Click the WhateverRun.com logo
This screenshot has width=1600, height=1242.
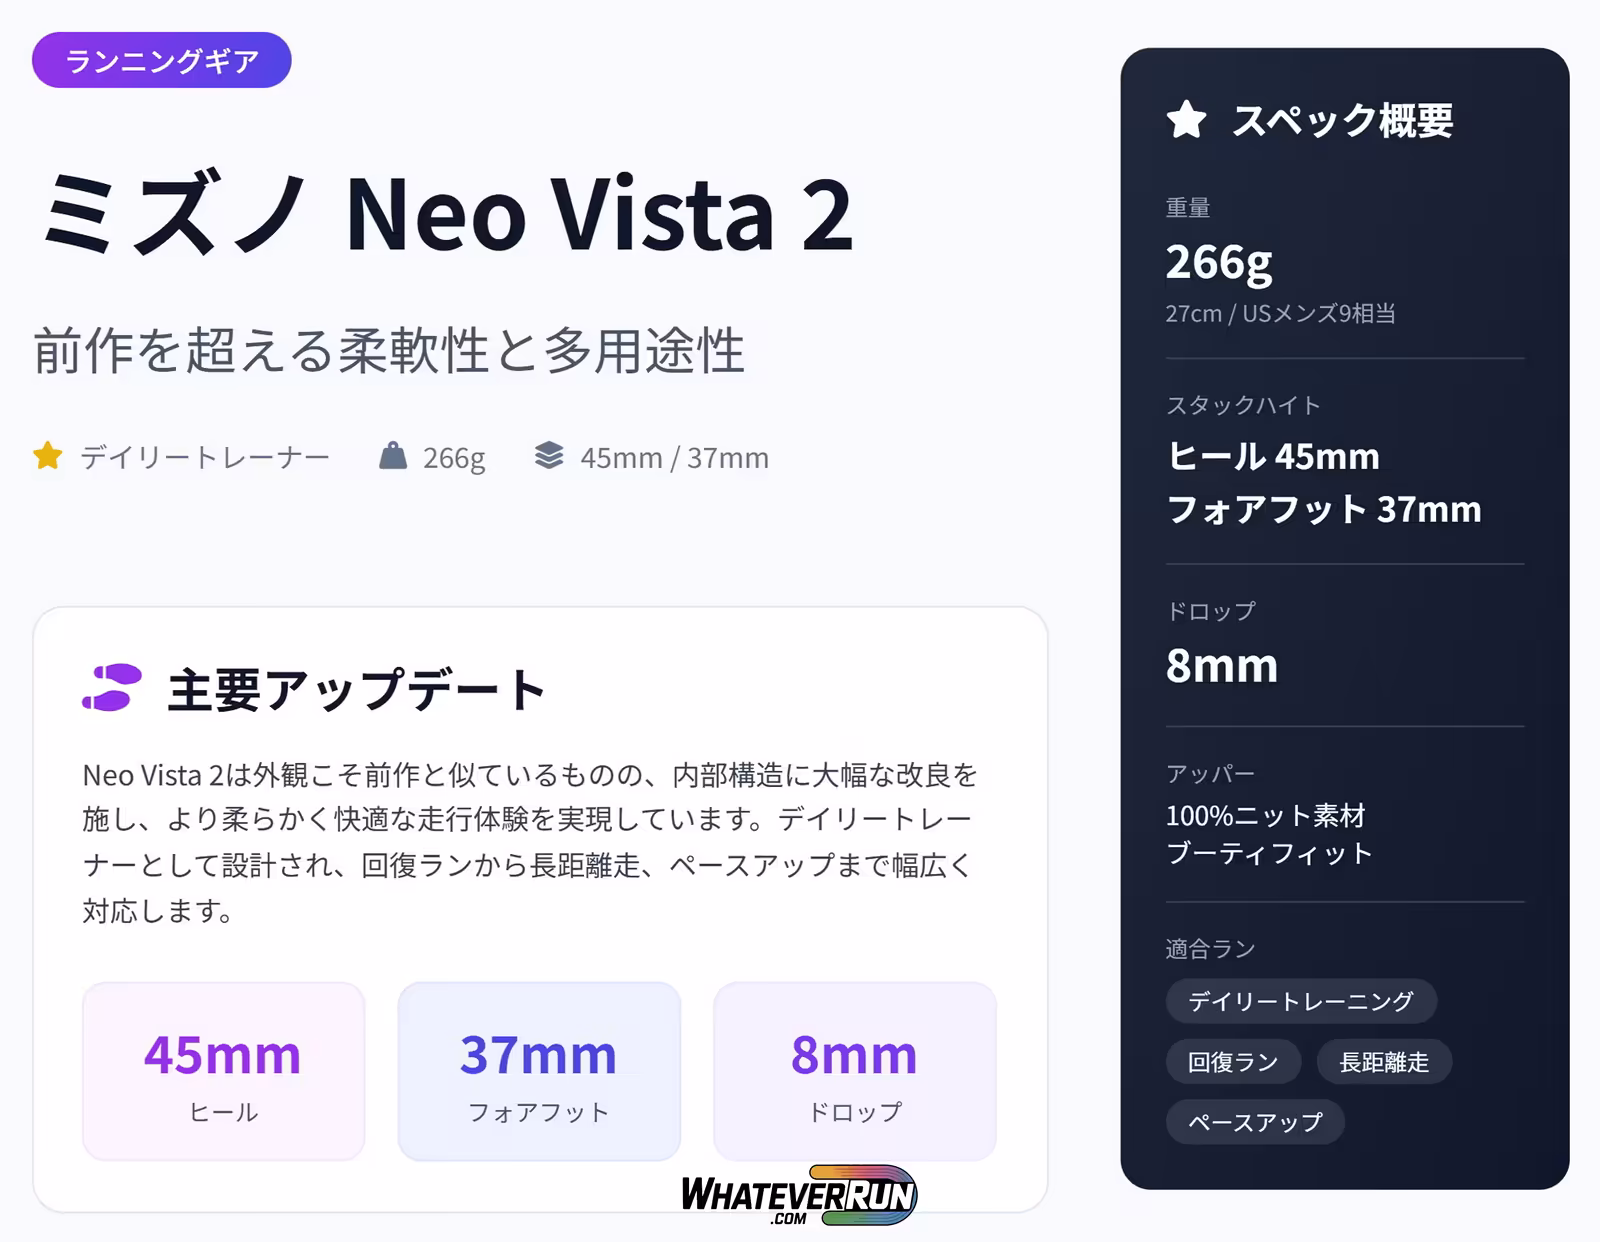point(799,1195)
